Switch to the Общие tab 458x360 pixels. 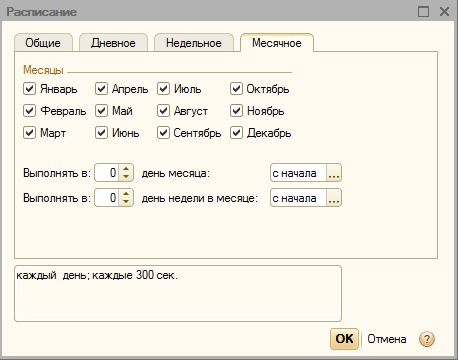coord(43,43)
